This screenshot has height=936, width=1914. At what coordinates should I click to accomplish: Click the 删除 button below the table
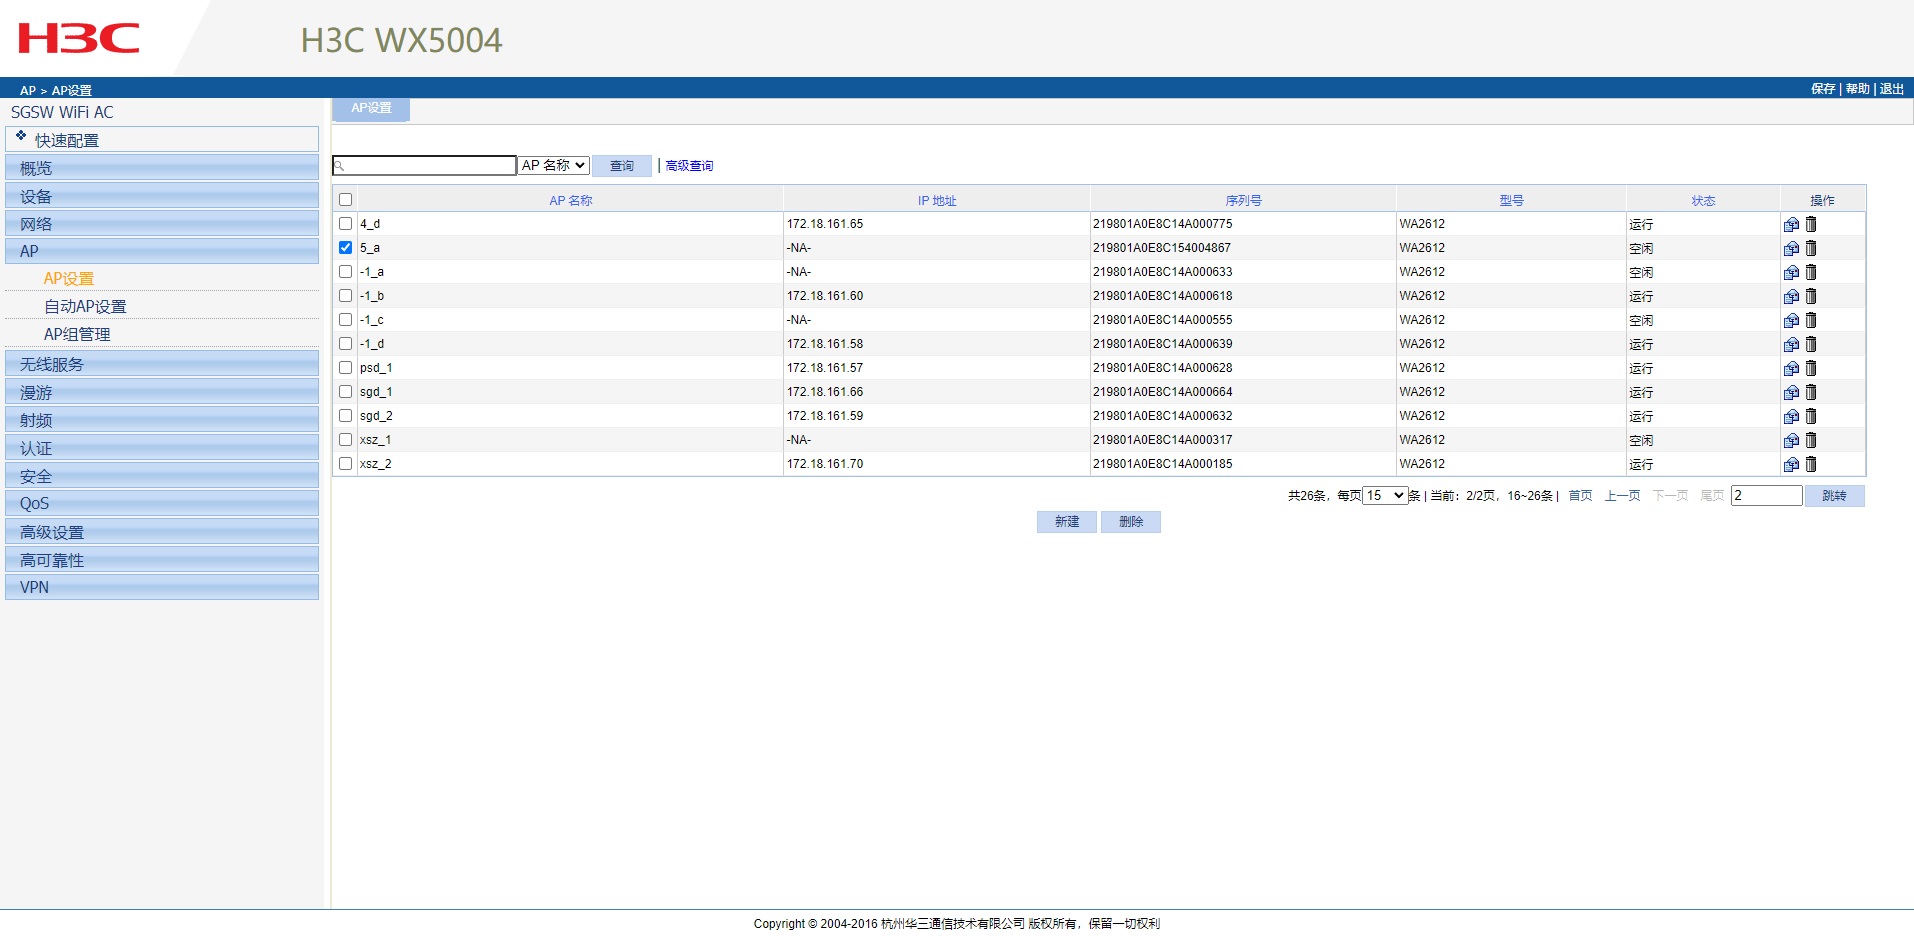[1131, 522]
